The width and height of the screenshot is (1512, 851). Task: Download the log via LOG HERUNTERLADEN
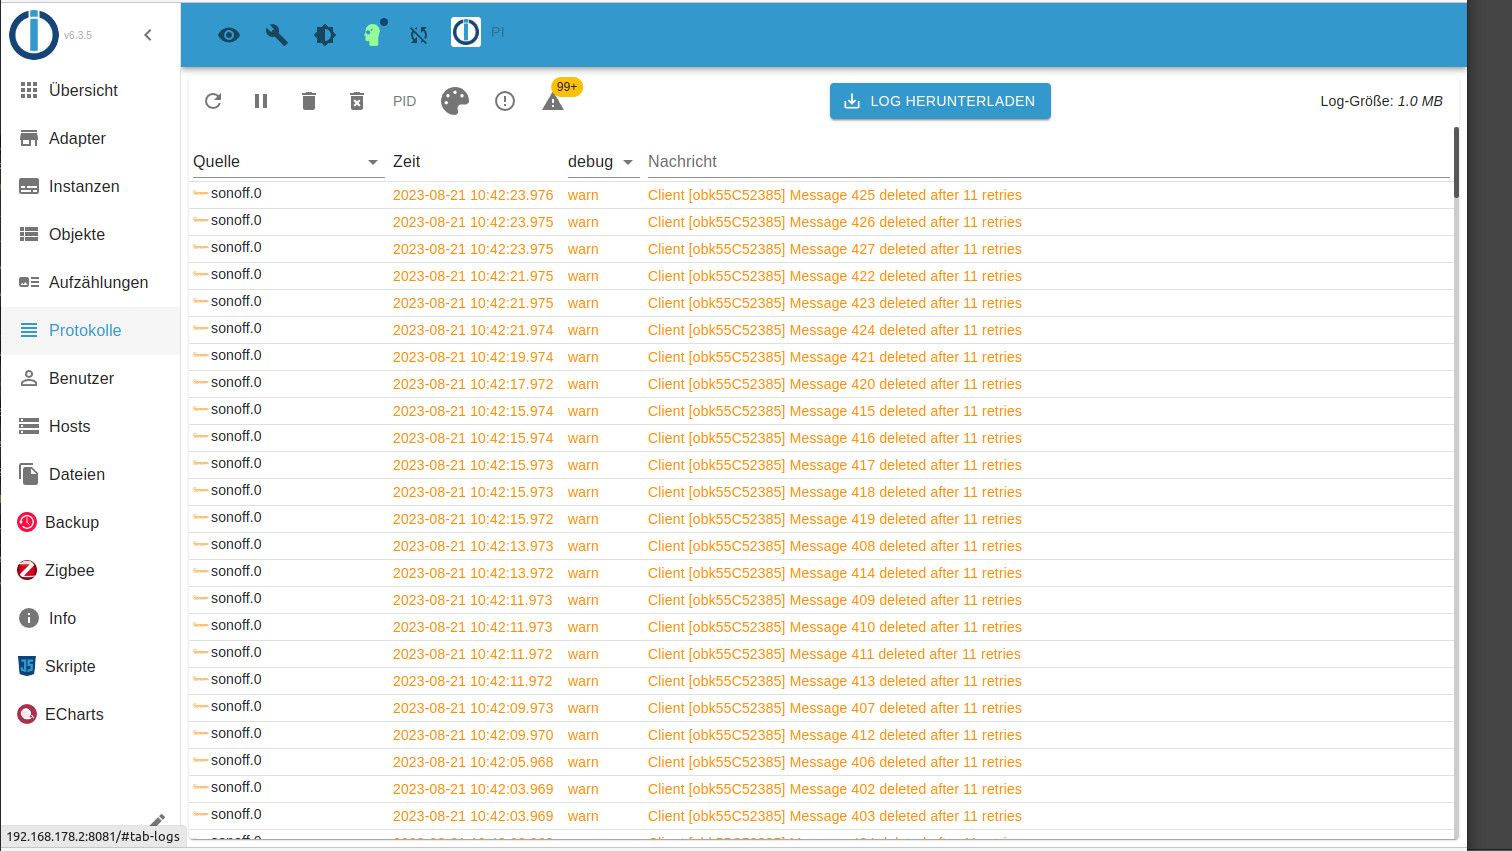pos(940,101)
